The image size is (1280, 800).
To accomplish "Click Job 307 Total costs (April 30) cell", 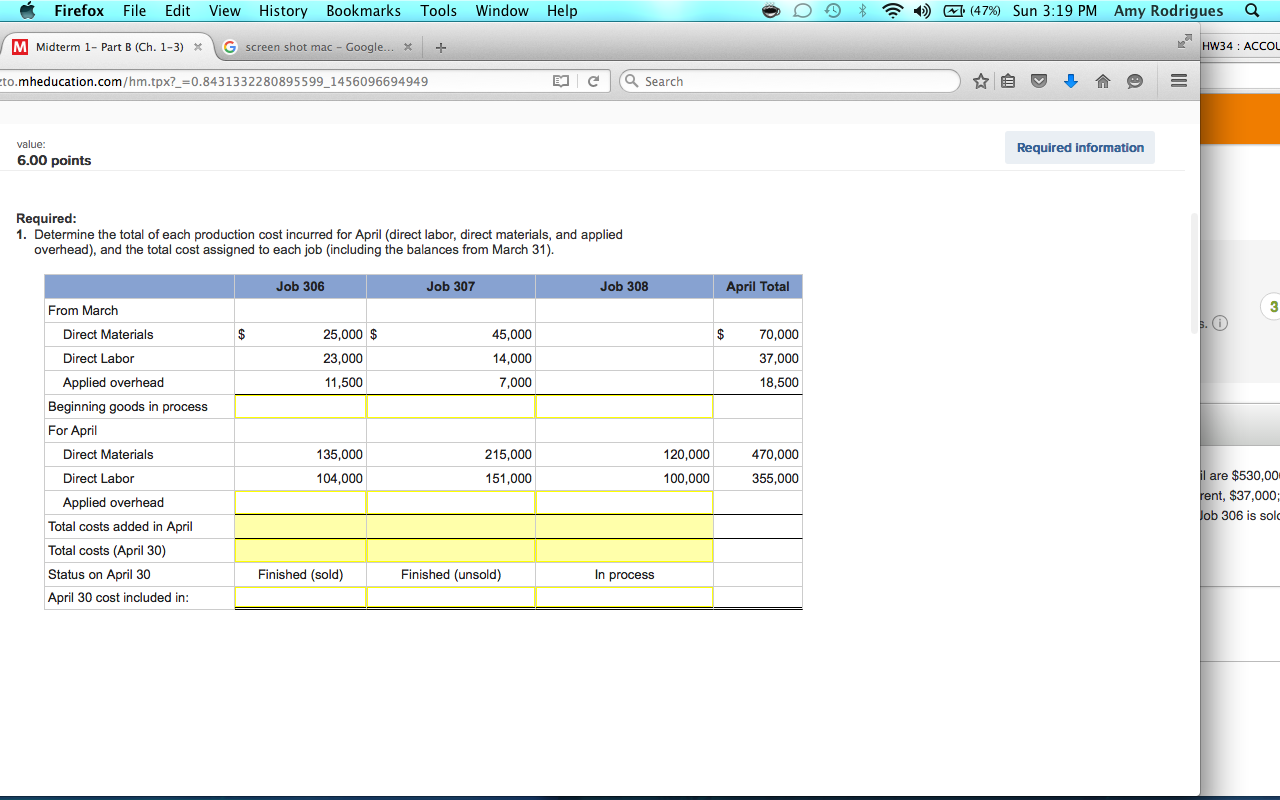I will (451, 550).
